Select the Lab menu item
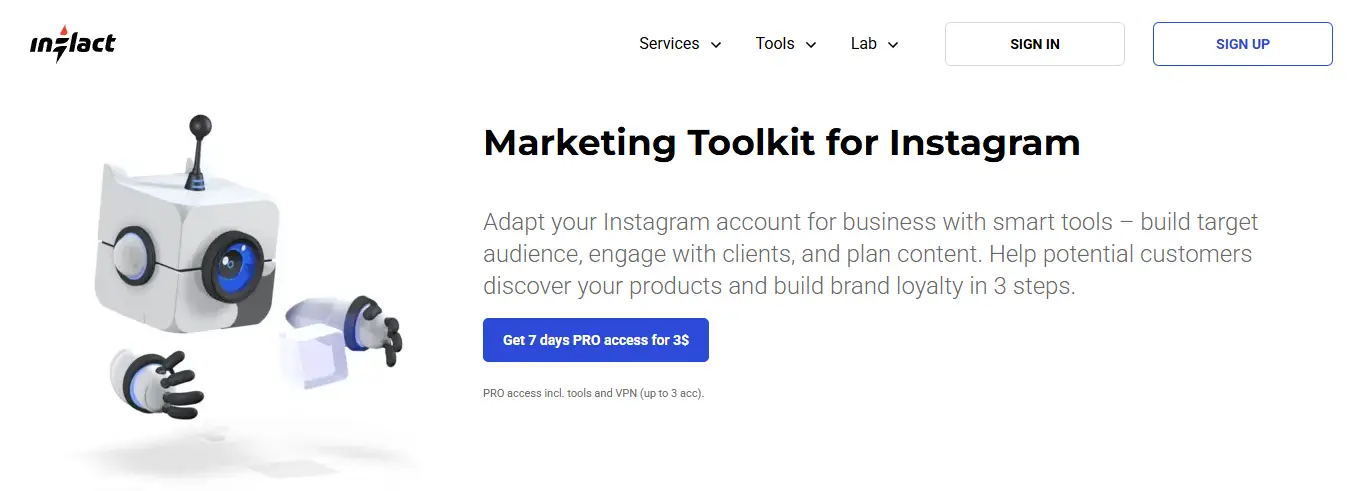1359x491 pixels. 863,44
